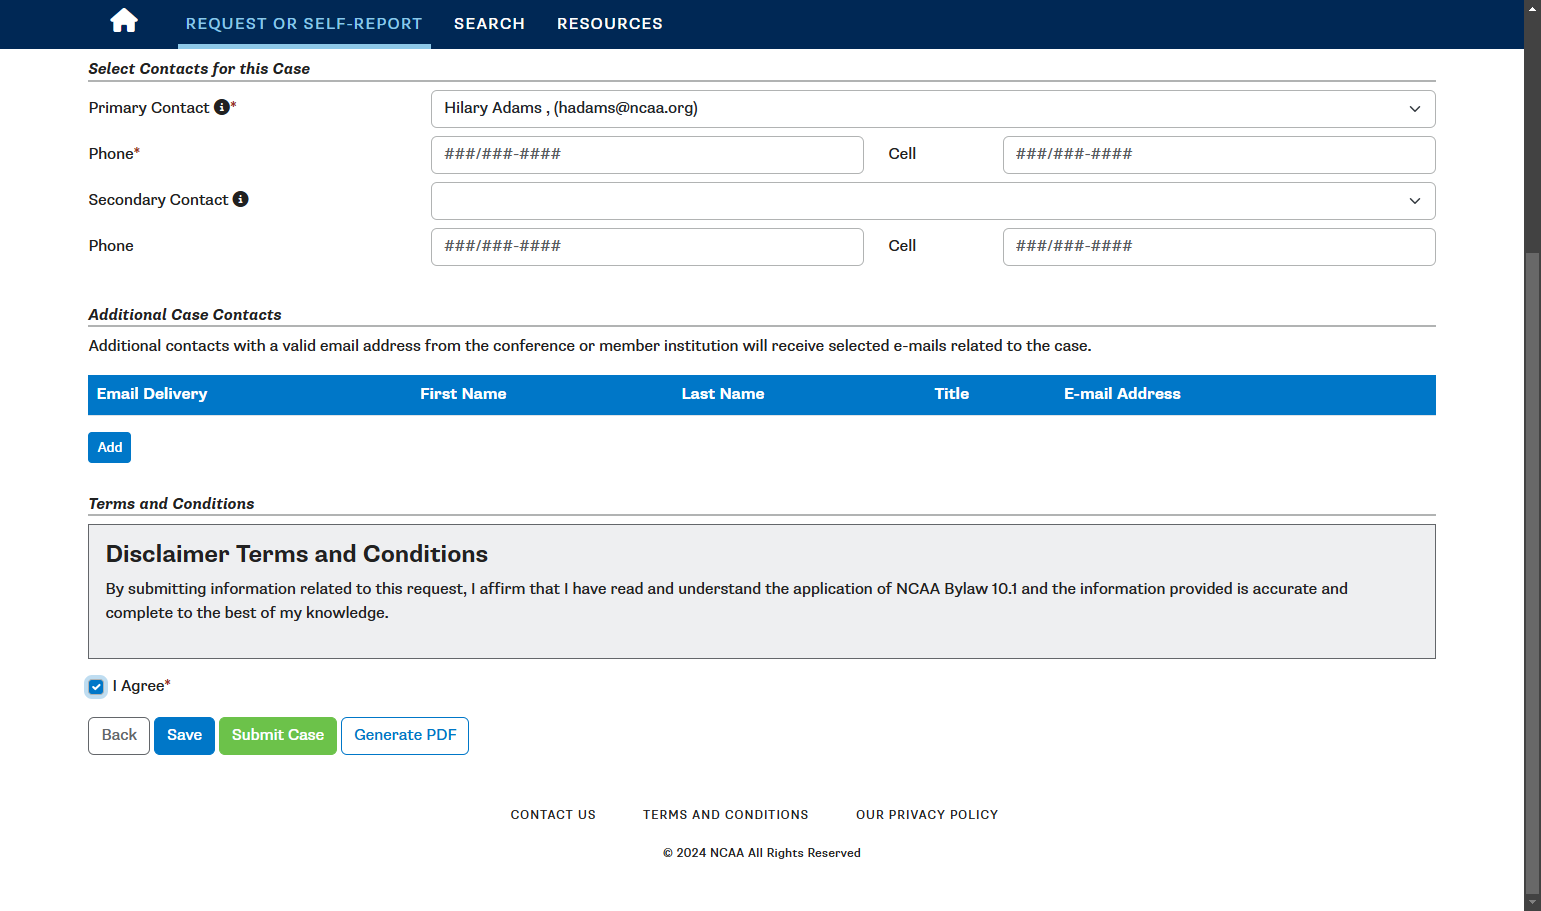This screenshot has height=911, width=1541.
Task: Save the case
Action: point(184,736)
